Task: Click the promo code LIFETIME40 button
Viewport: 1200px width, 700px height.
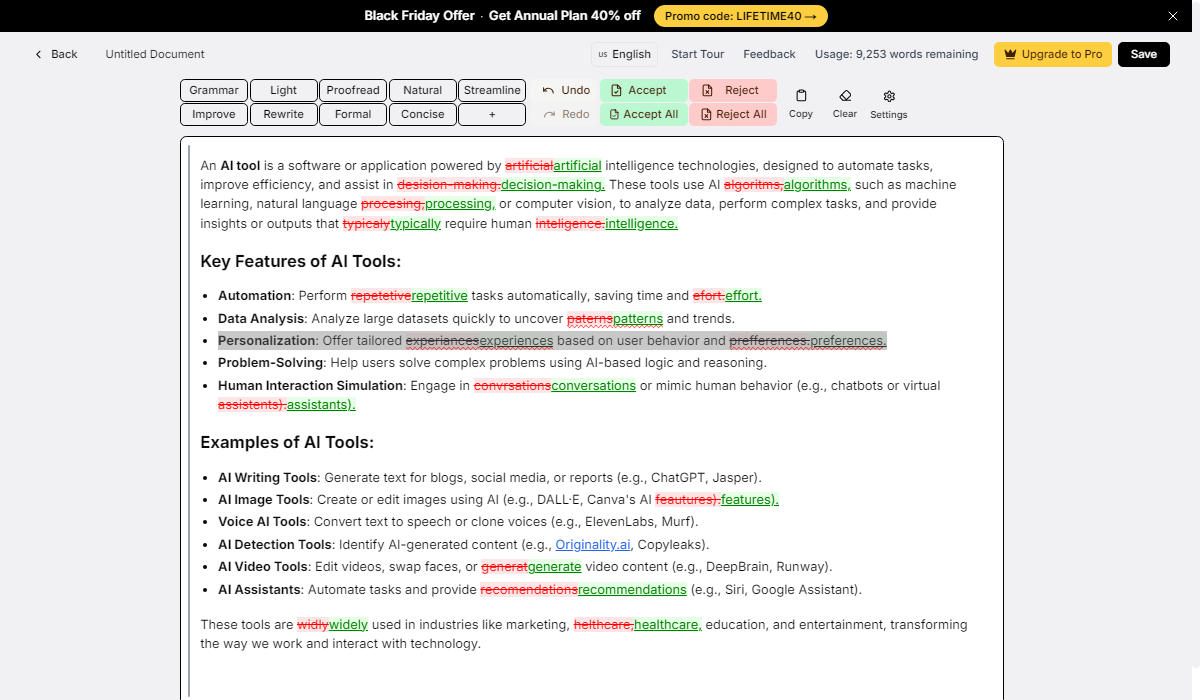Action: click(740, 16)
